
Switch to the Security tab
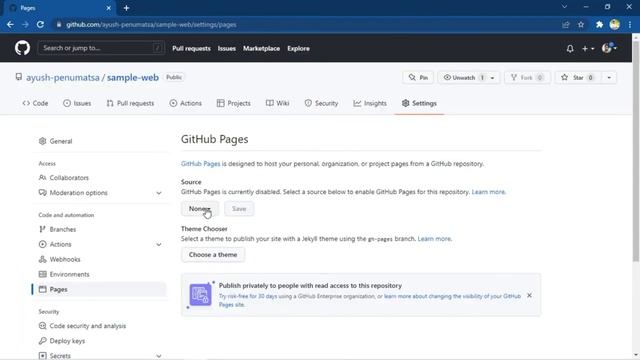tap(321, 103)
